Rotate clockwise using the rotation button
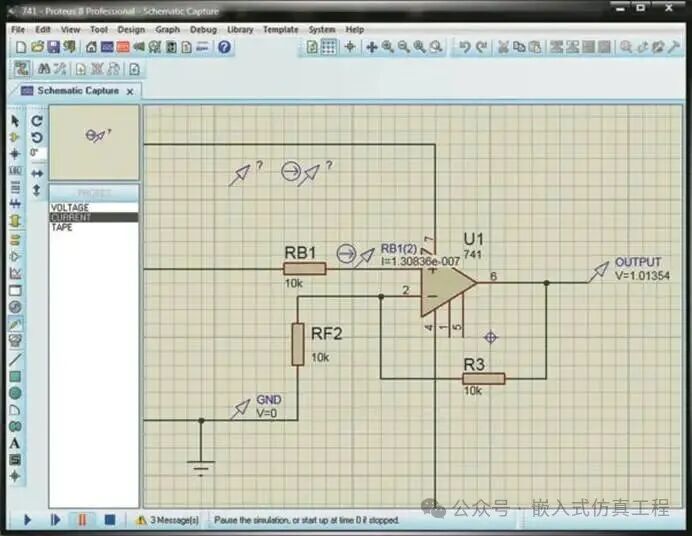 pos(37,120)
